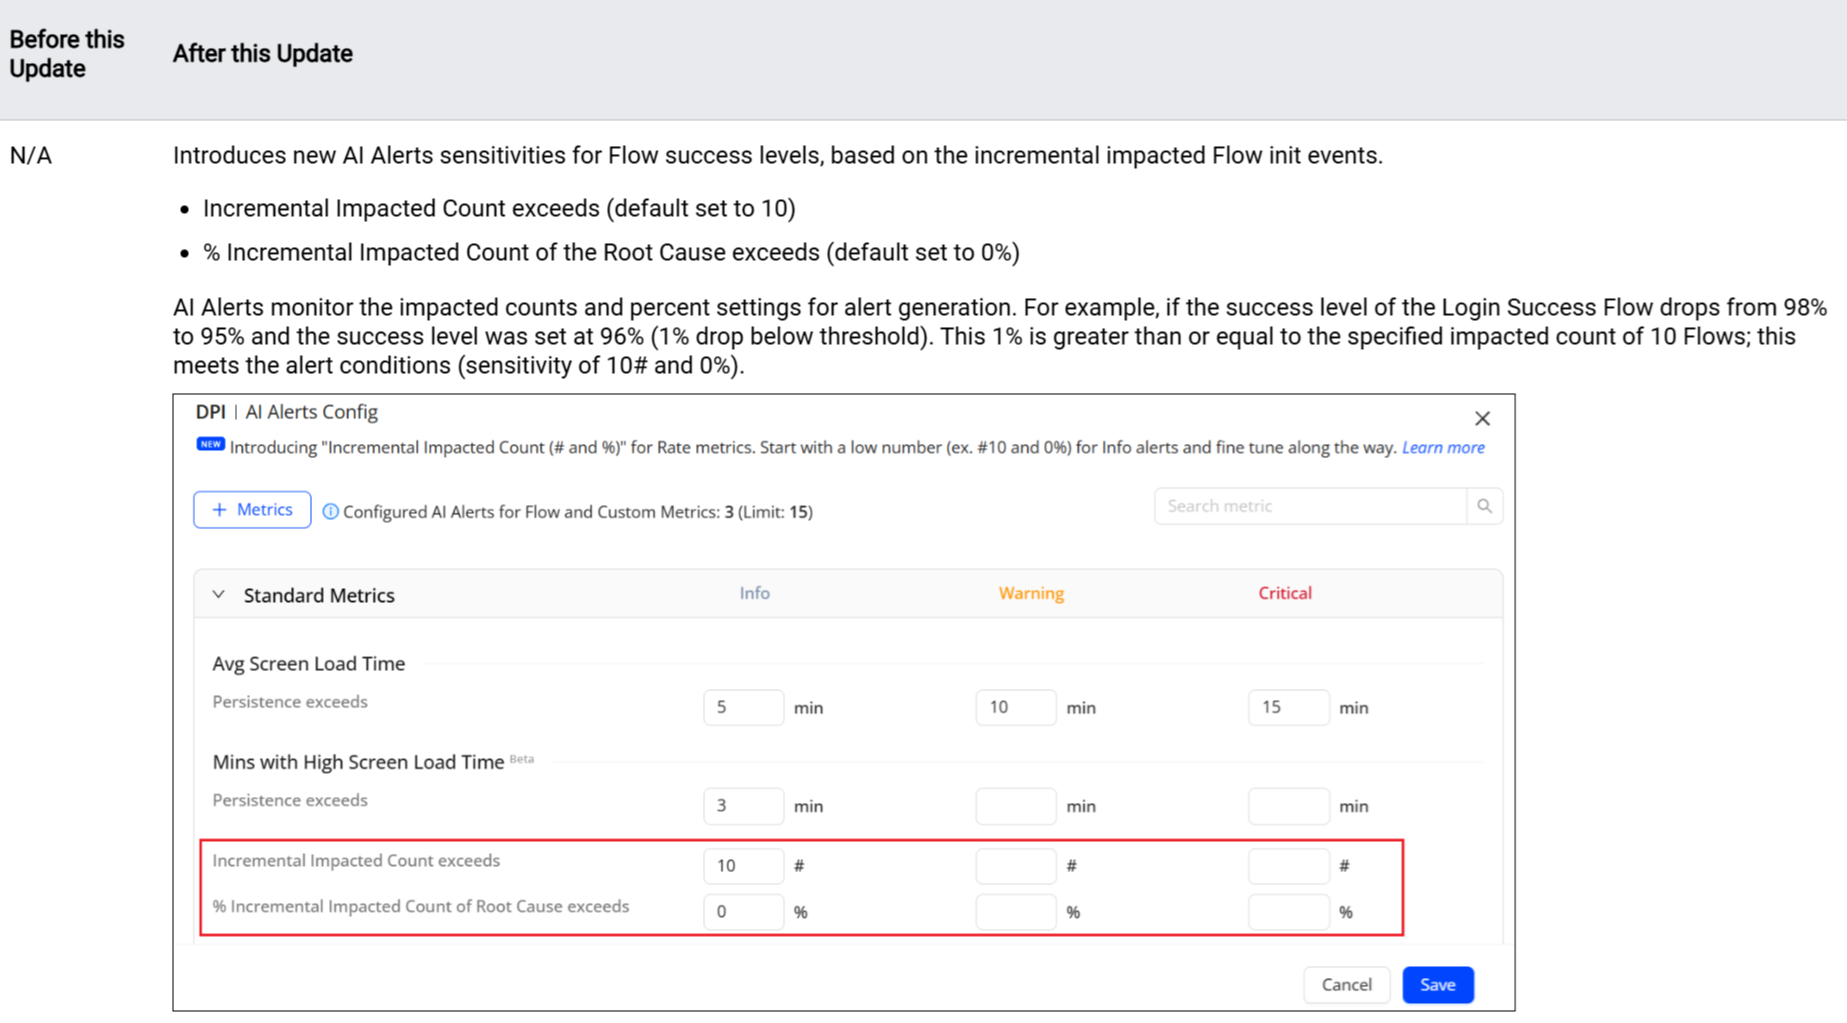The height and width of the screenshot is (1023, 1847).
Task: Click the NEW badge icon
Action: (210, 445)
